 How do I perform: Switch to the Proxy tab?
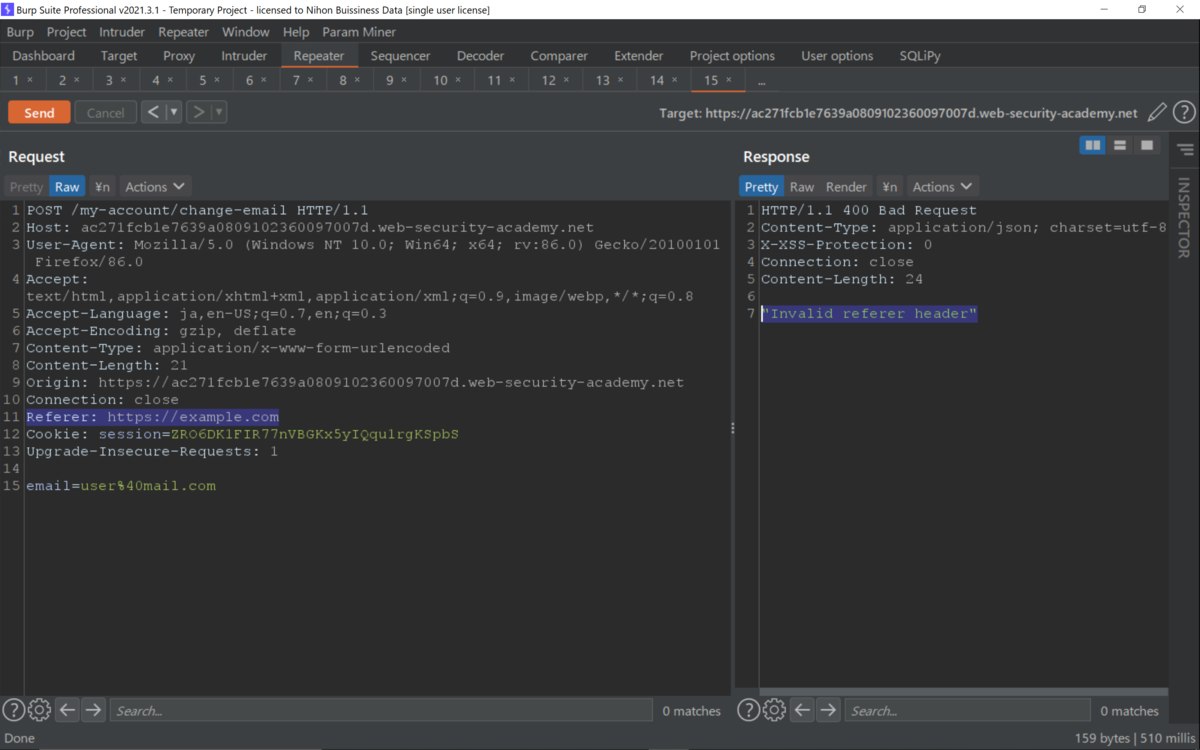coord(179,56)
